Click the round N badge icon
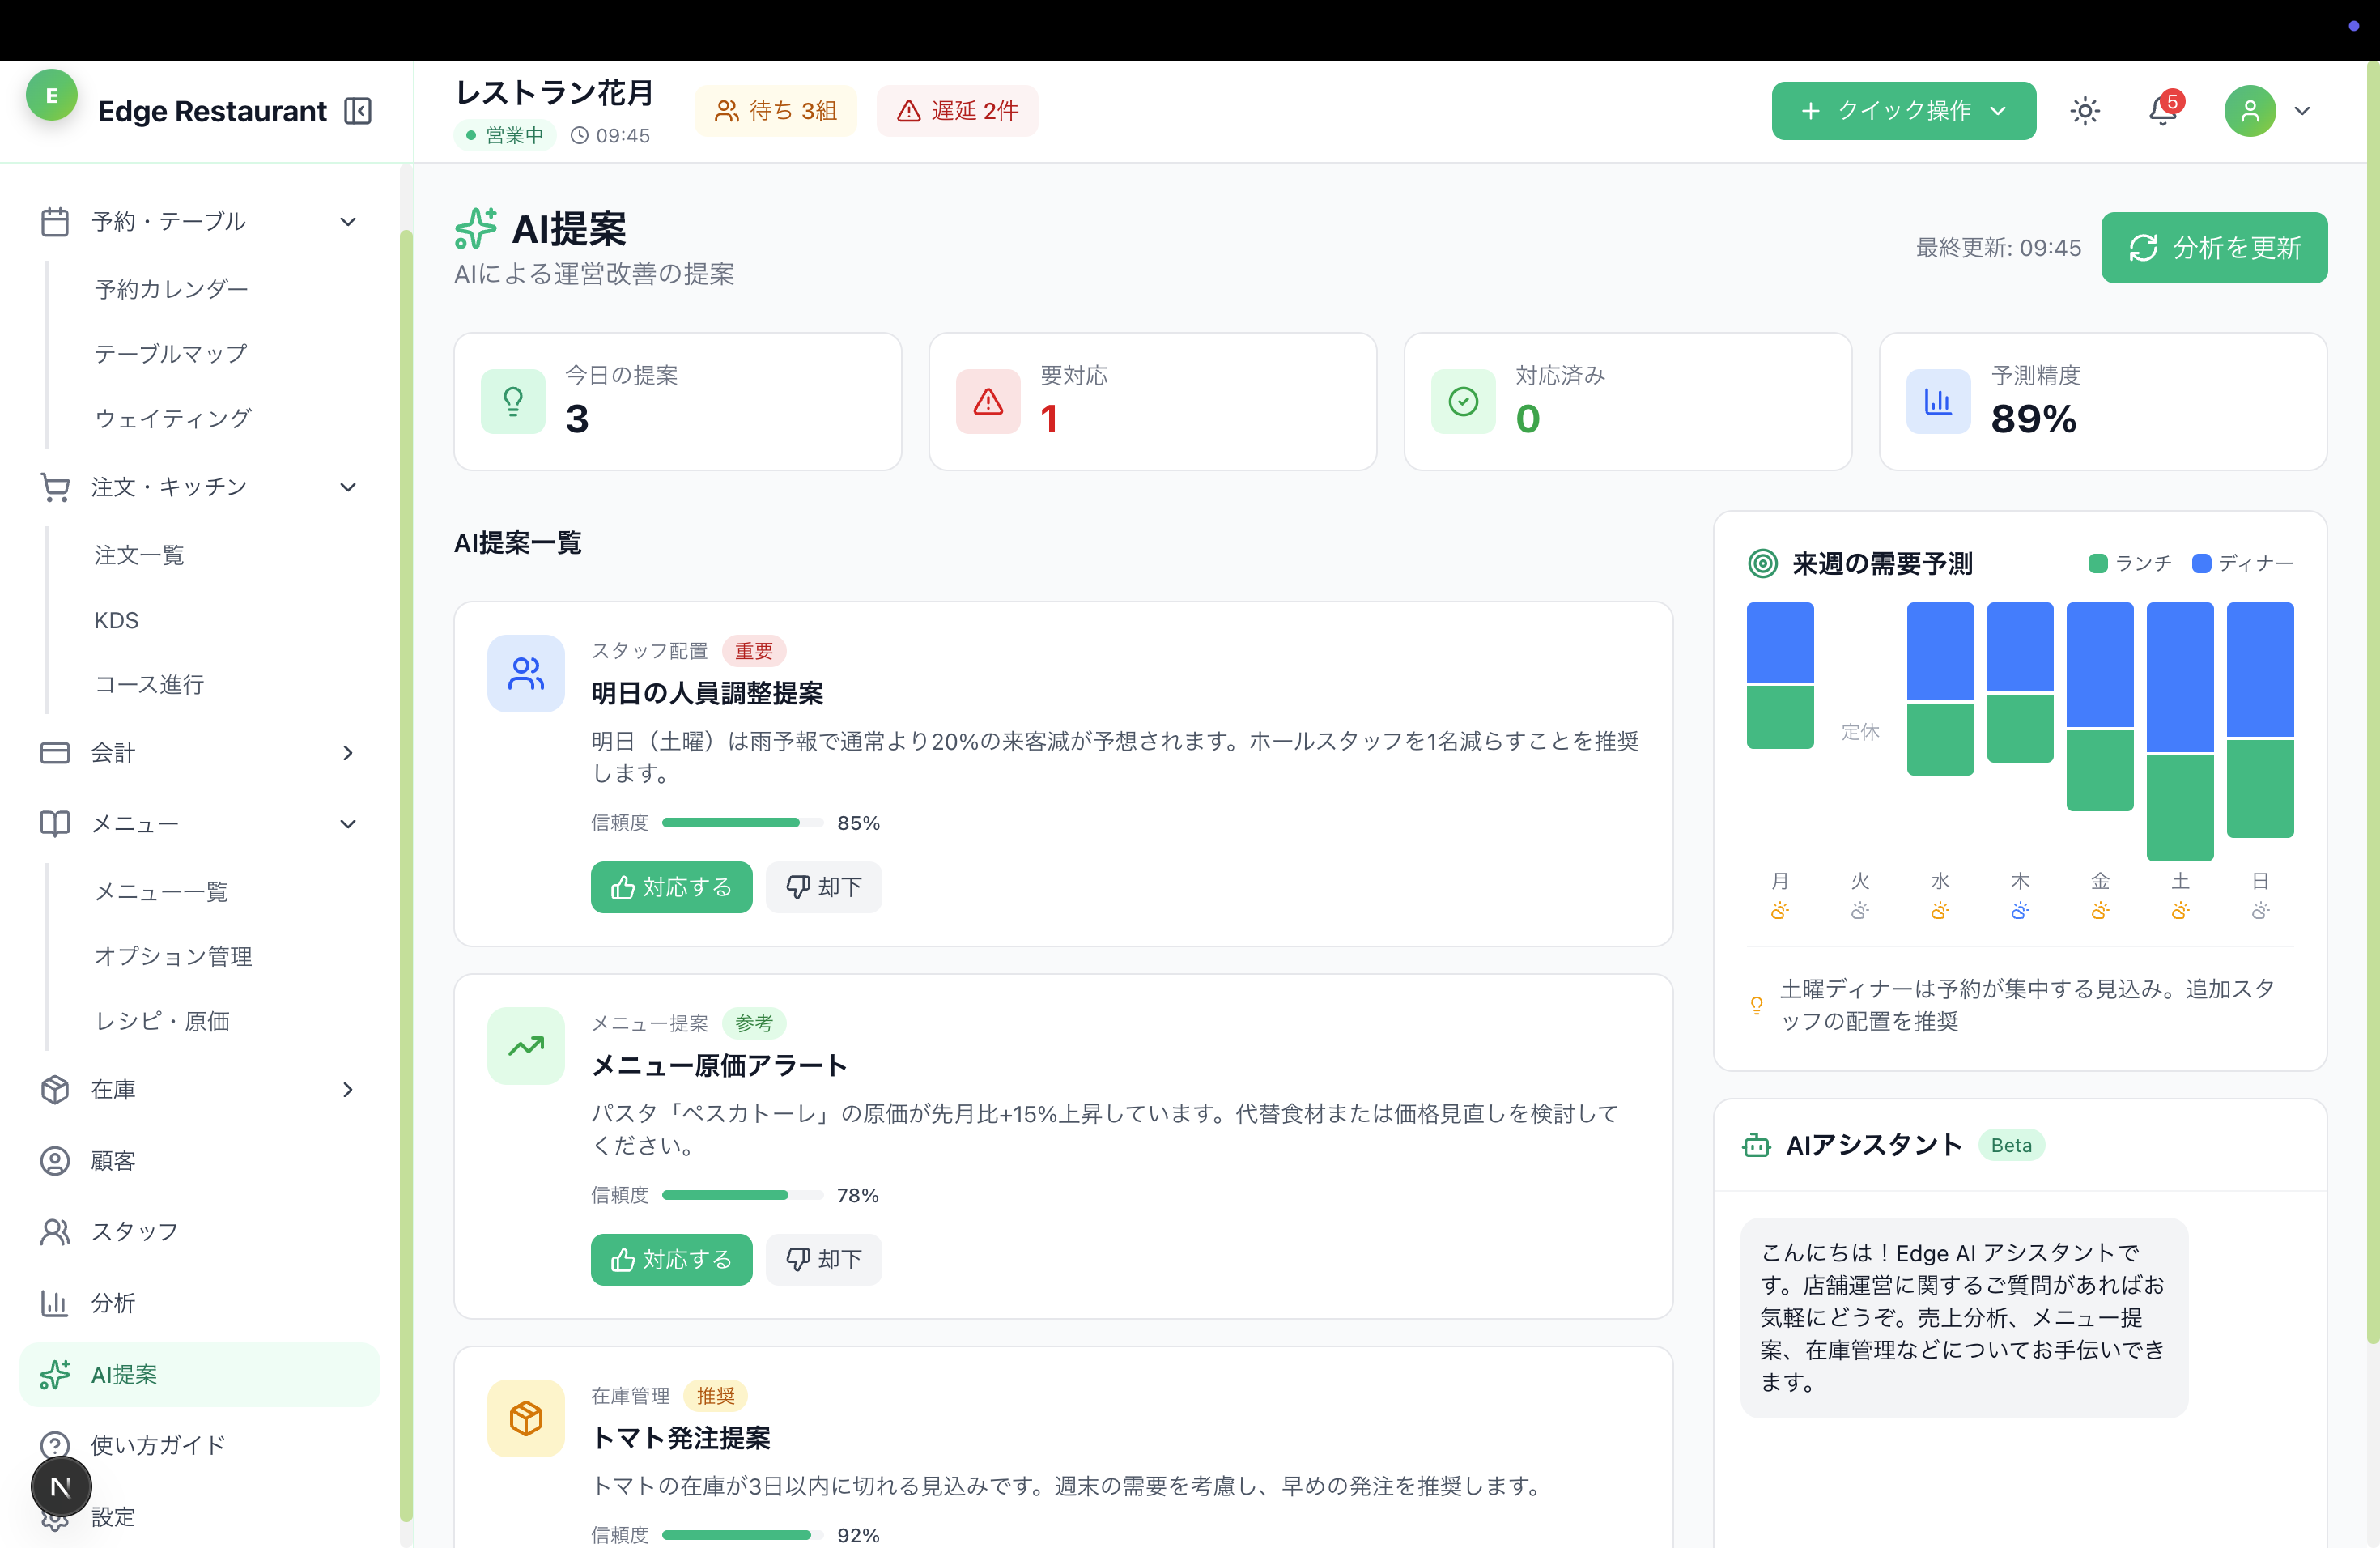 pyautogui.click(x=61, y=1487)
